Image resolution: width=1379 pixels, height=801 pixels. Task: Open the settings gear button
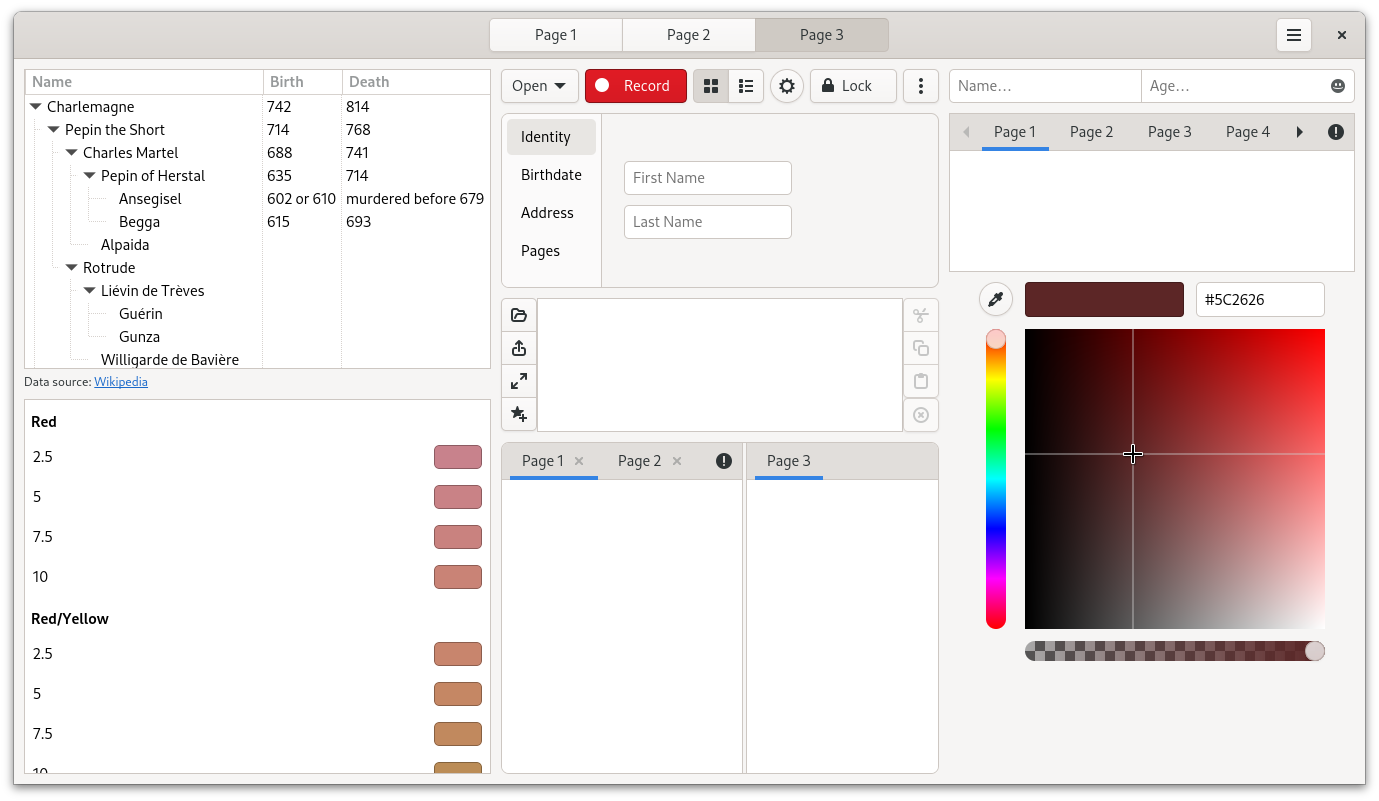pyautogui.click(x=787, y=86)
